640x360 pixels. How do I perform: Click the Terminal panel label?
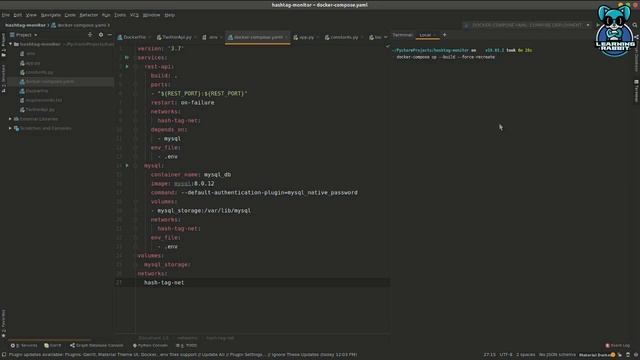(x=402, y=35)
